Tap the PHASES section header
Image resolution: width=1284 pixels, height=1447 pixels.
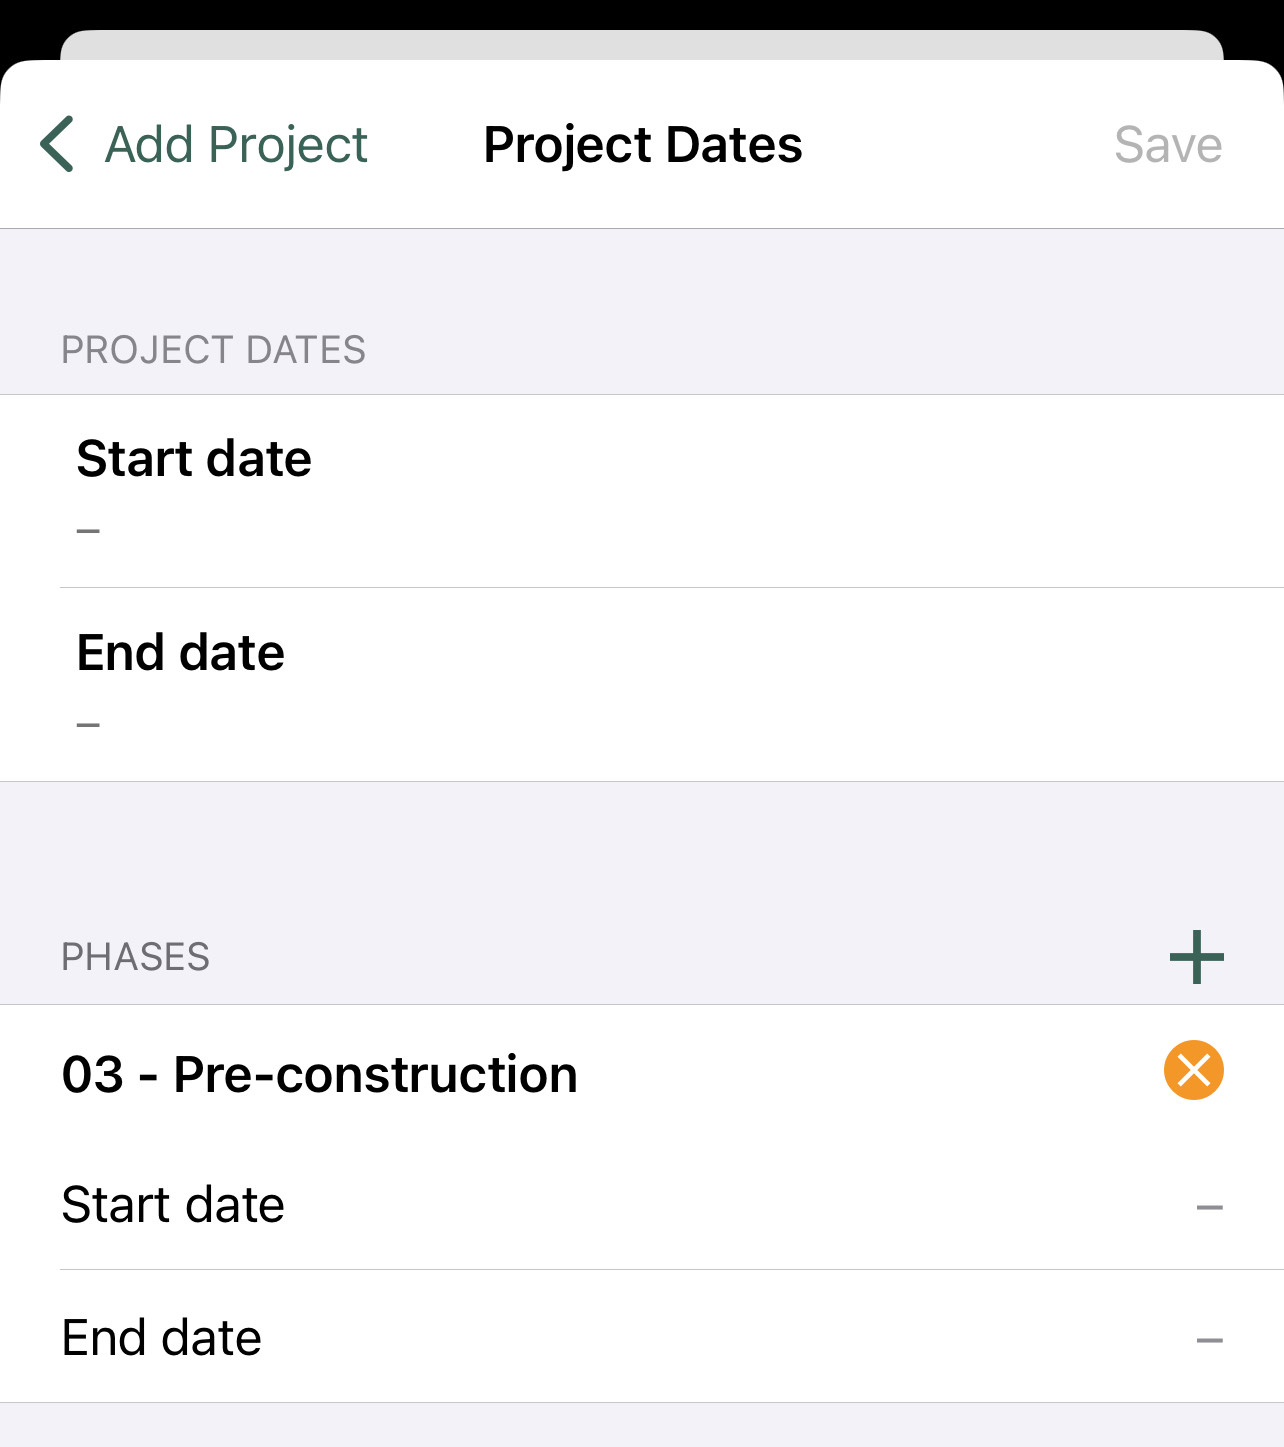click(x=135, y=957)
